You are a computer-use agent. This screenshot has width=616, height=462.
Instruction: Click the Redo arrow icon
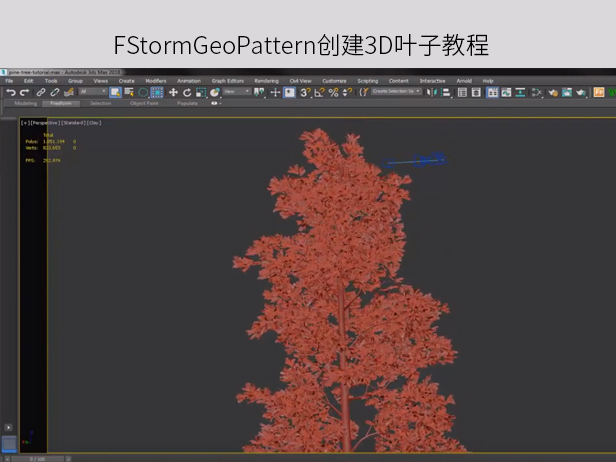[x=24, y=92]
